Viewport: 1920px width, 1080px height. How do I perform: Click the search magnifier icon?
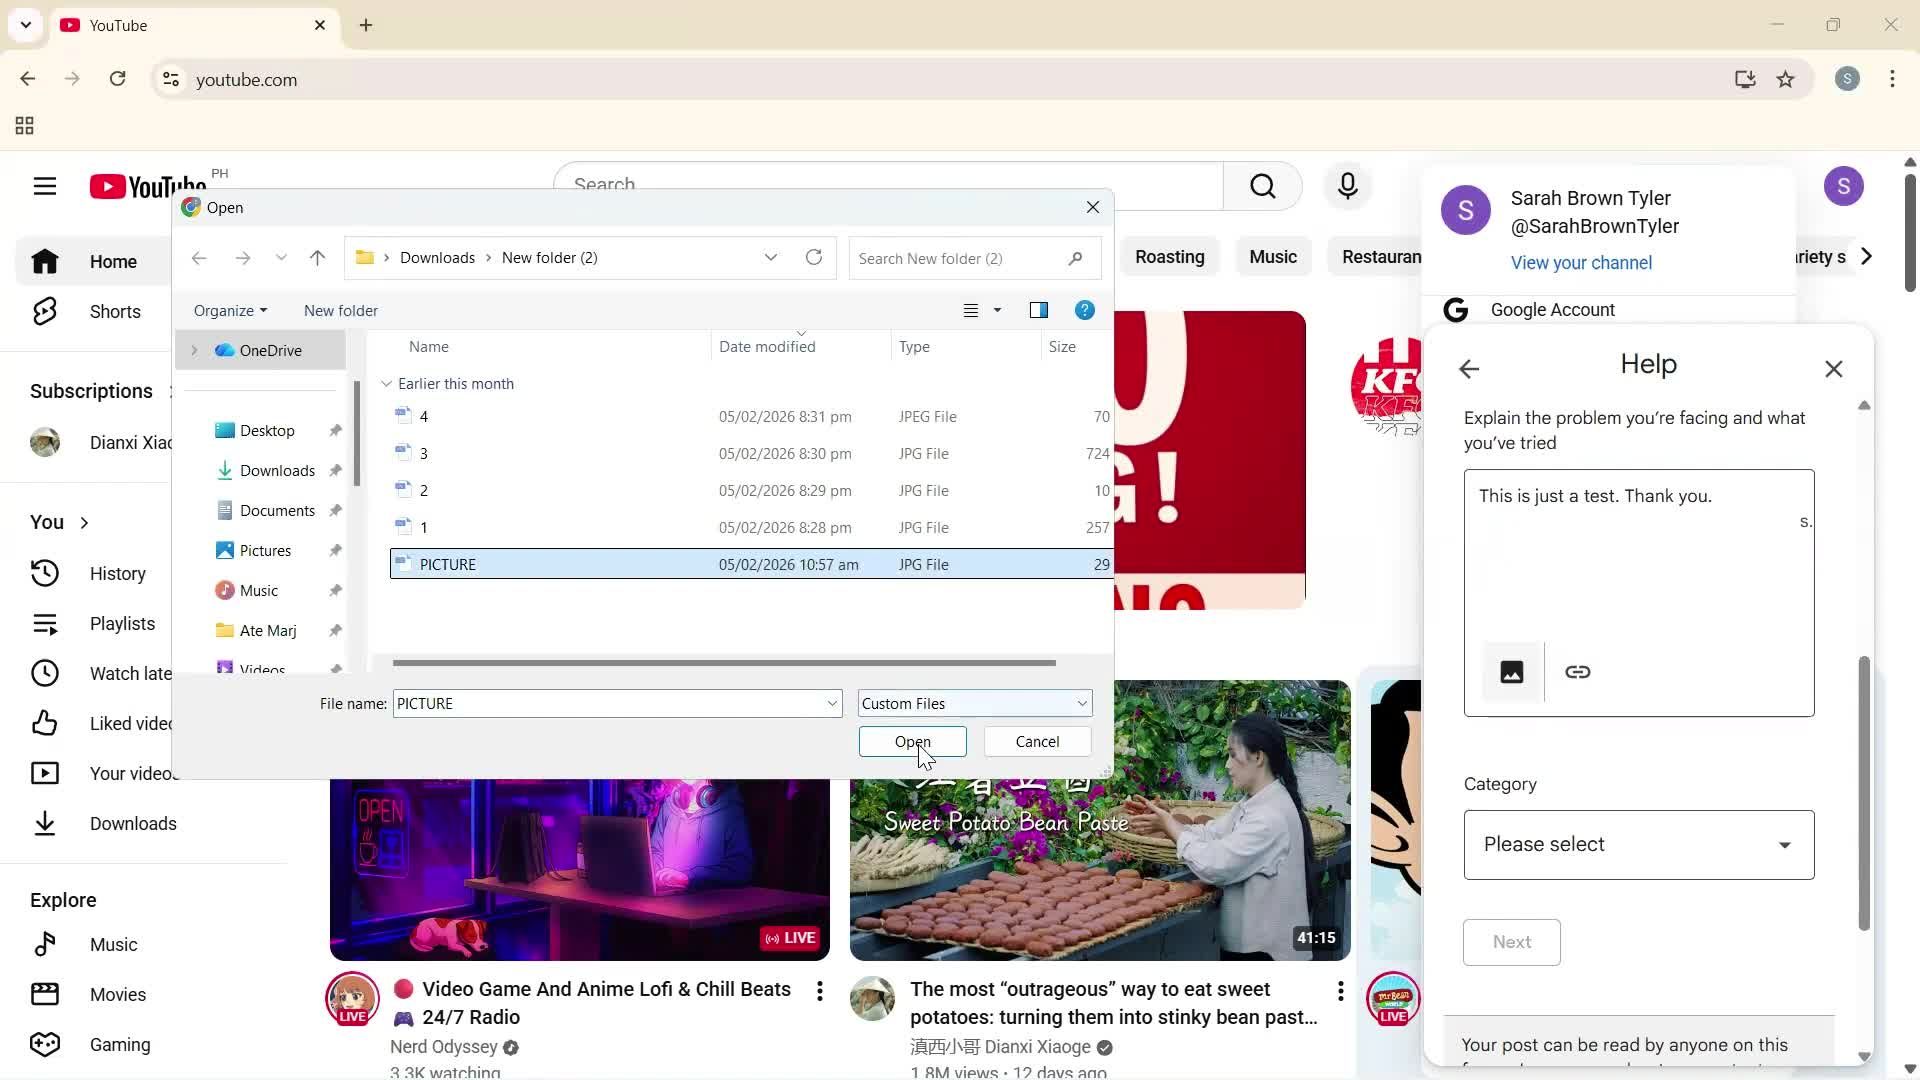click(x=1262, y=186)
